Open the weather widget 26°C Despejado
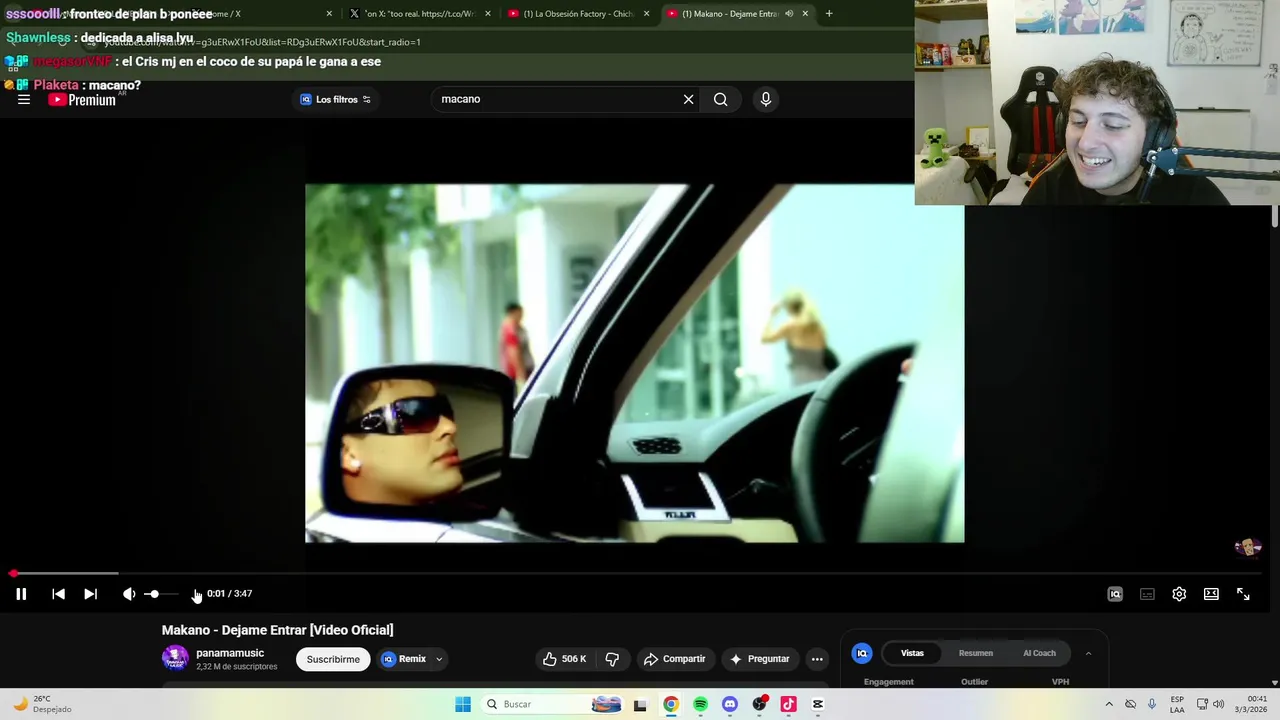Screen dimensions: 1280x720 tap(42, 704)
